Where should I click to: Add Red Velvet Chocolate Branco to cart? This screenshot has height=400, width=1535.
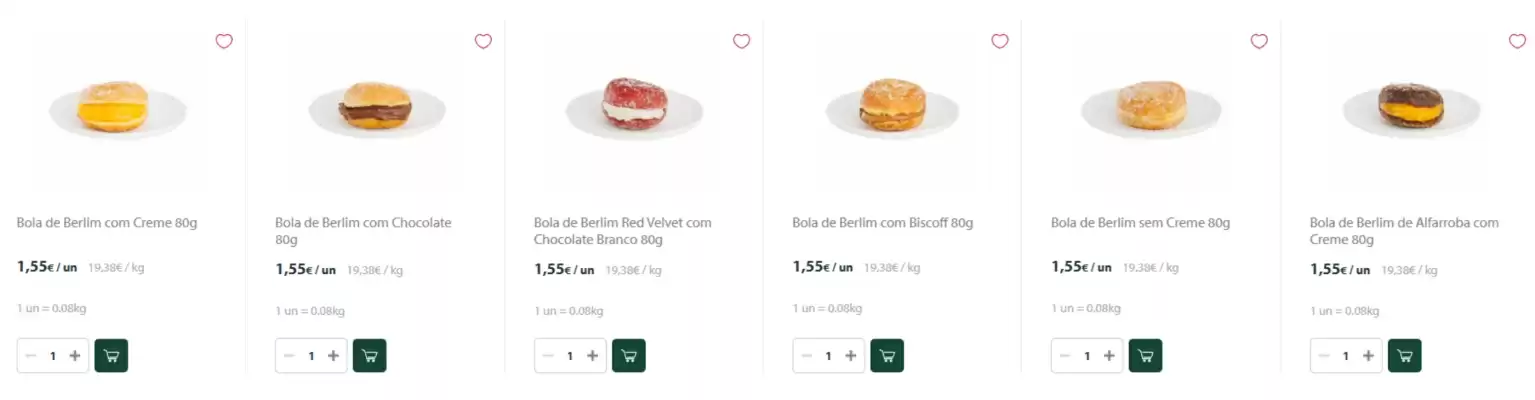(629, 356)
